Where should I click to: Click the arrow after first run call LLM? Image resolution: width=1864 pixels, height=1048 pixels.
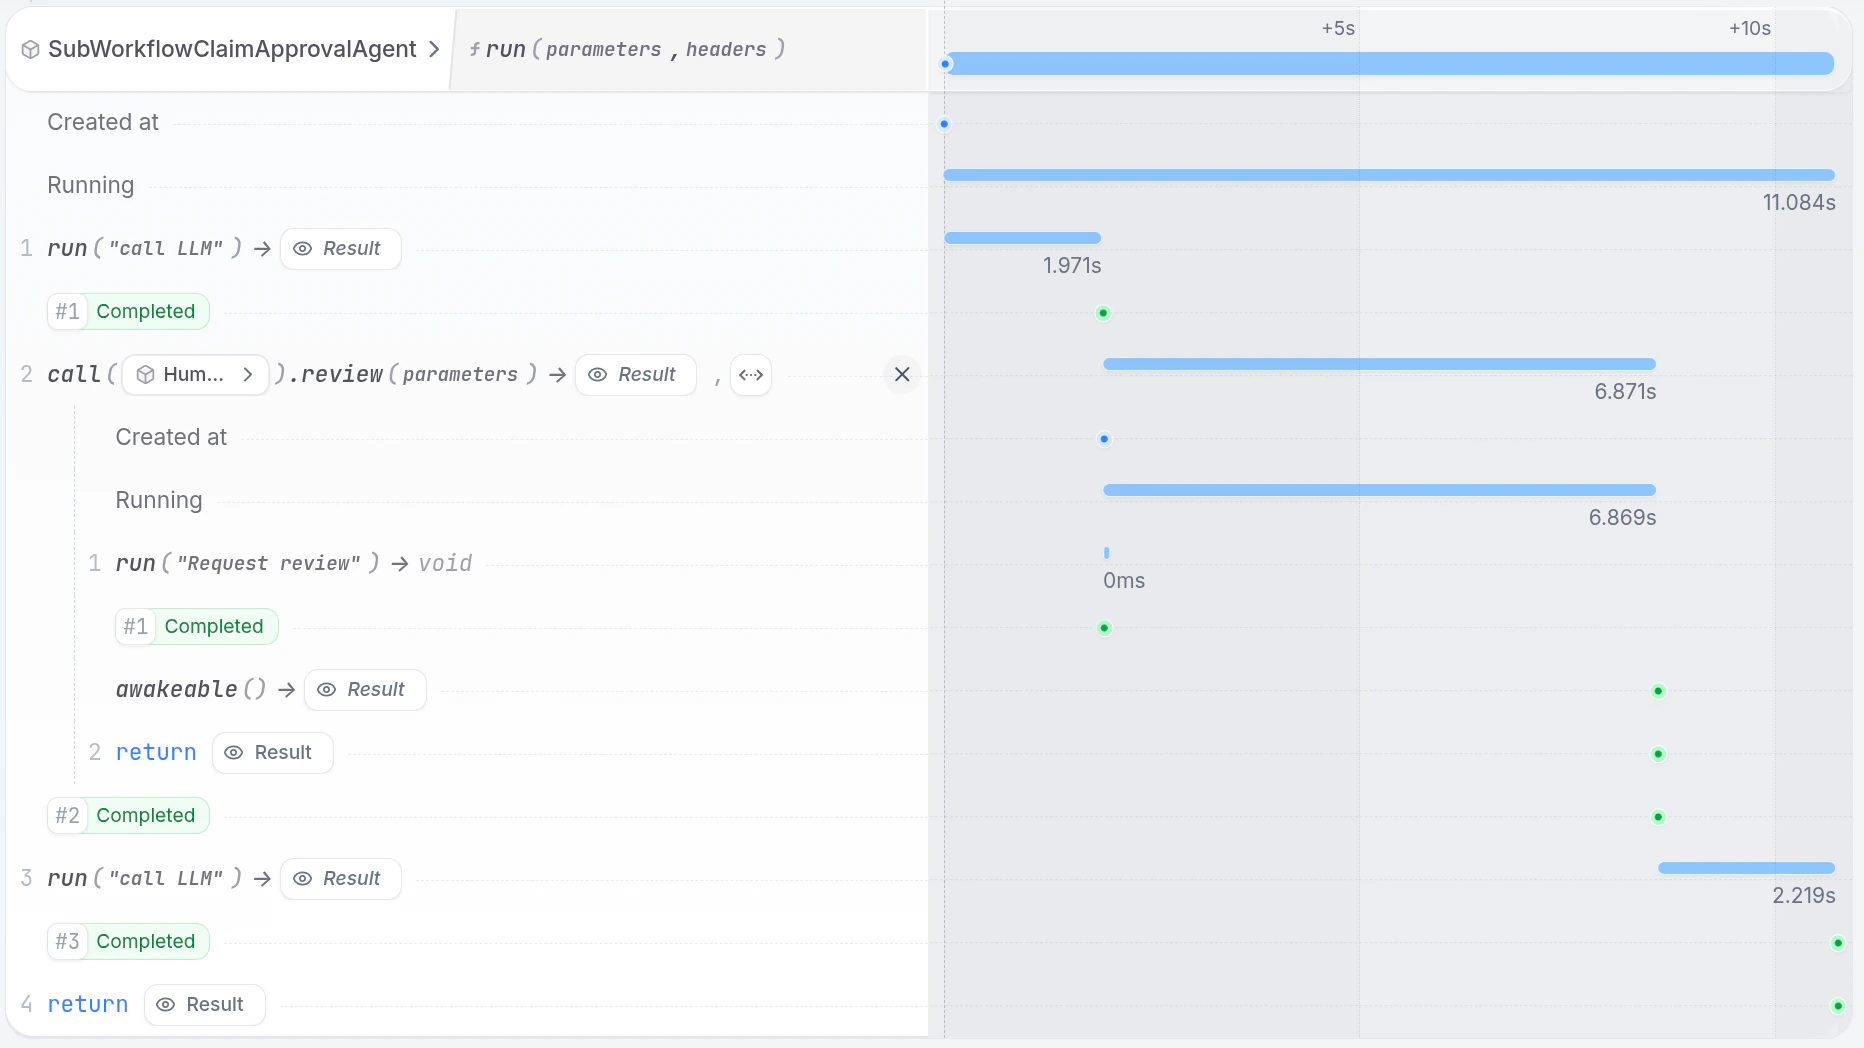[262, 248]
